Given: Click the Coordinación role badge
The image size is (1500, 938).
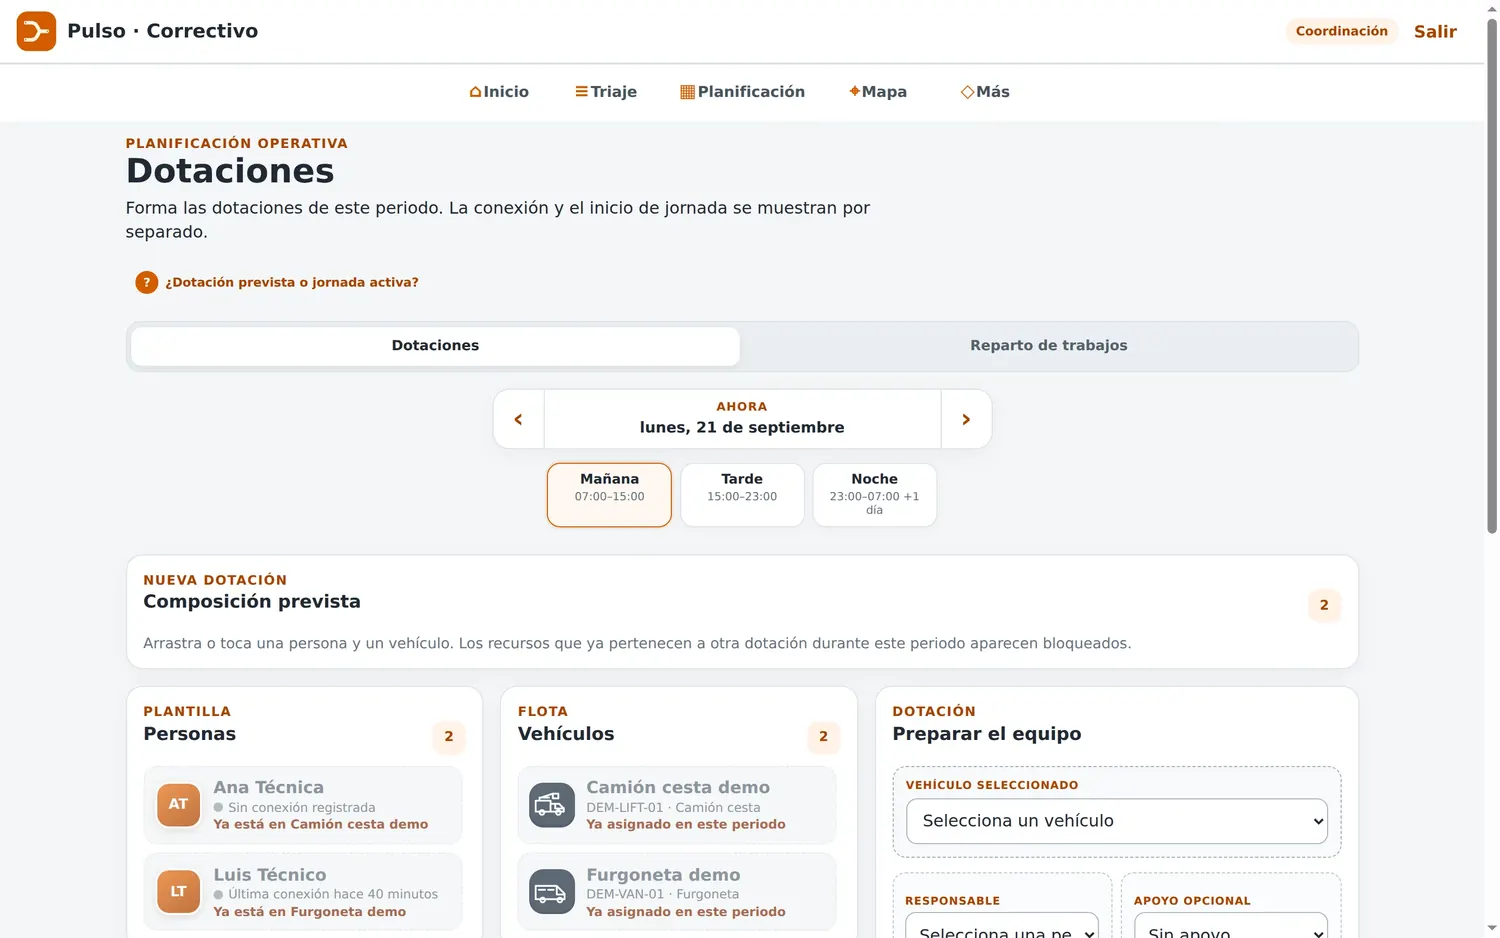Looking at the screenshot, I should tap(1341, 31).
